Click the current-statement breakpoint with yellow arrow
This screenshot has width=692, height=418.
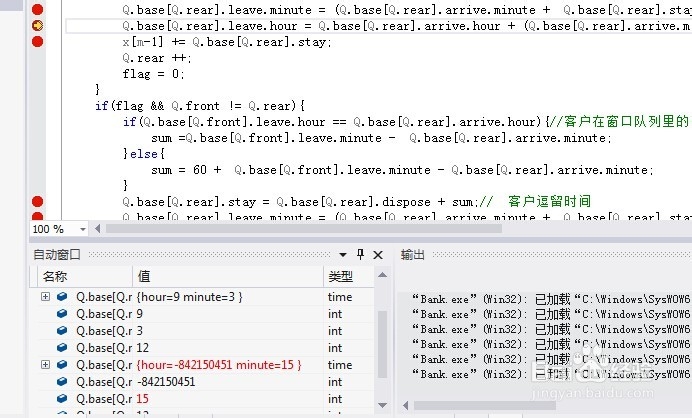point(38,26)
